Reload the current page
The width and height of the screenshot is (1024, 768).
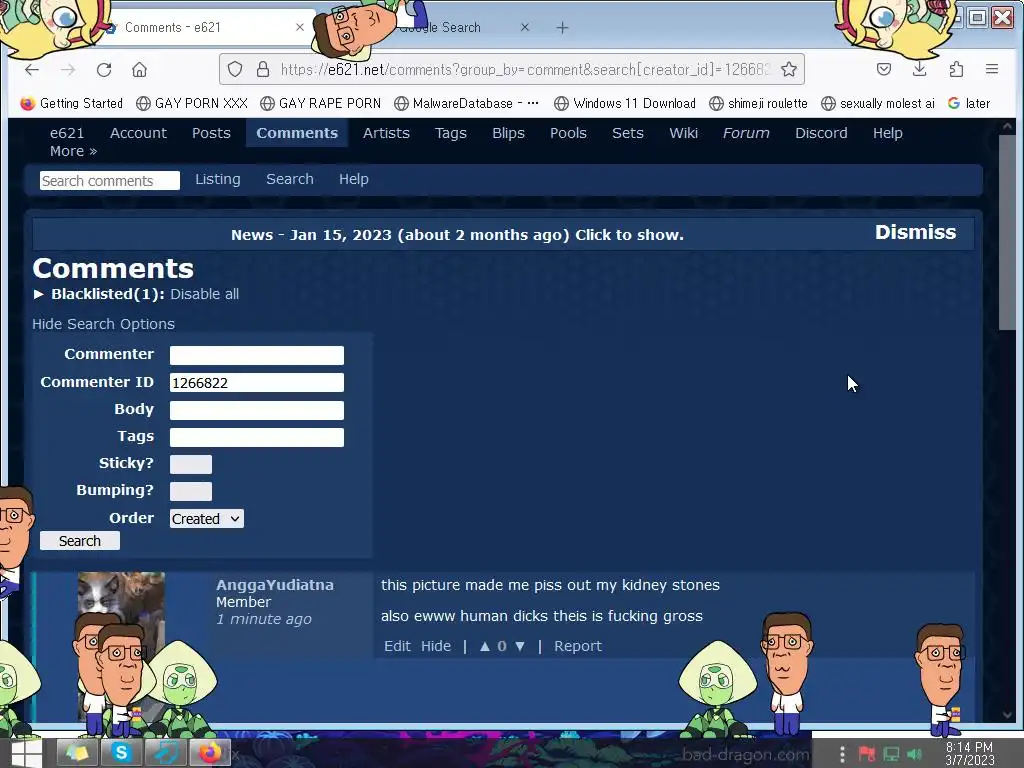pos(104,69)
